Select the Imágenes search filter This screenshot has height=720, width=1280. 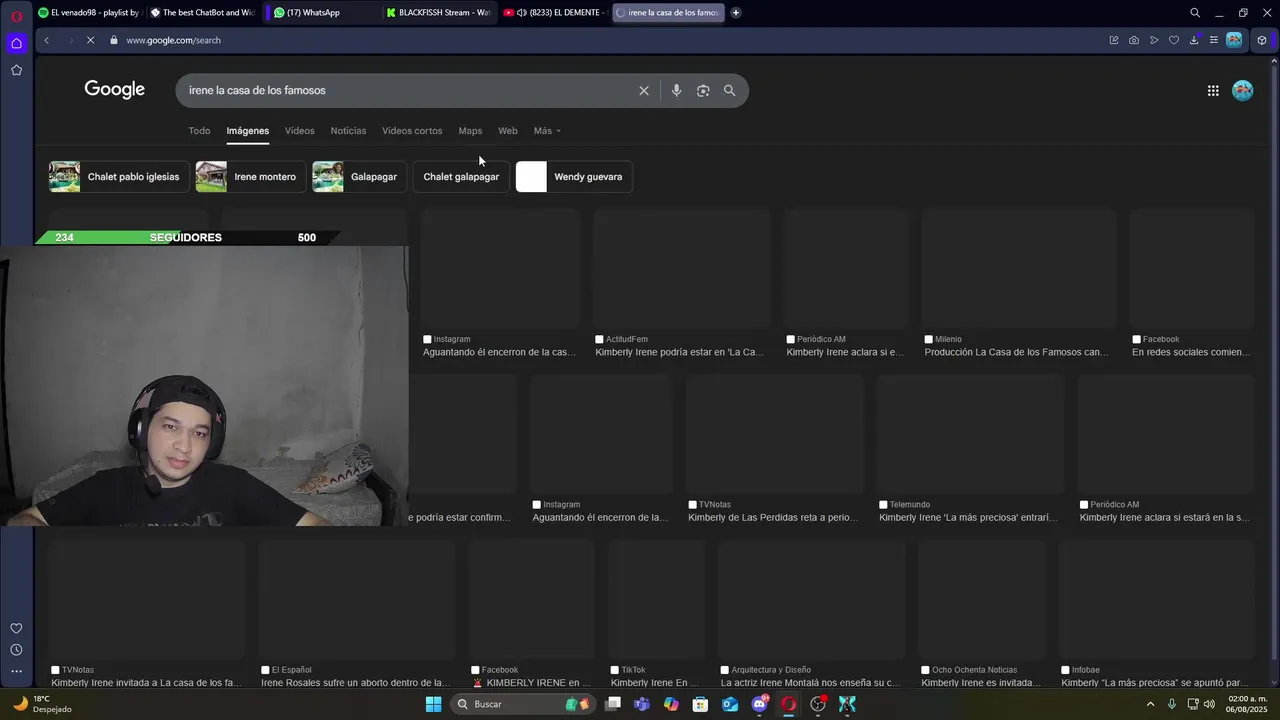pos(247,131)
